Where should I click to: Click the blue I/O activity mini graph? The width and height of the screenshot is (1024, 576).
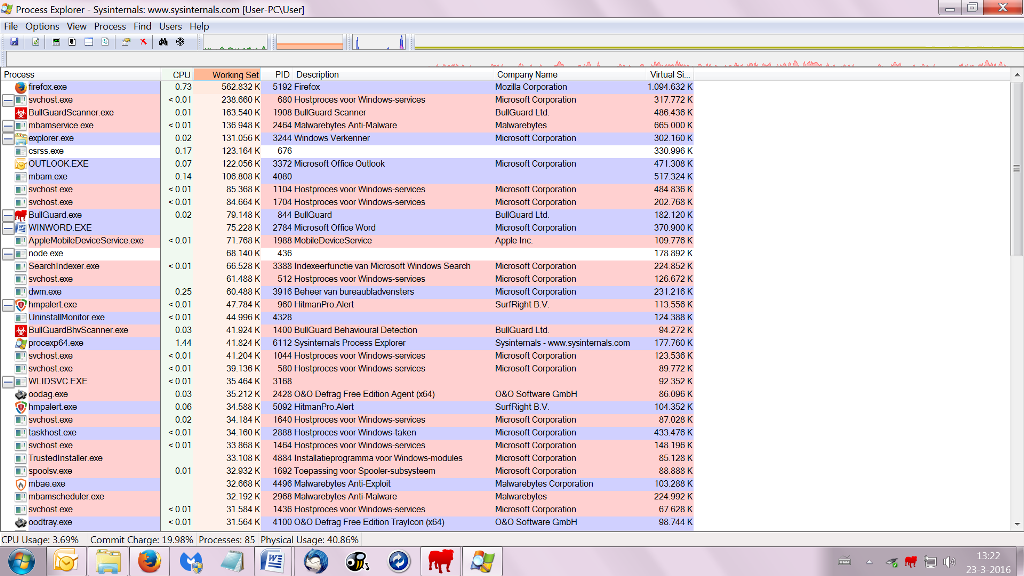pyautogui.click(x=379, y=42)
